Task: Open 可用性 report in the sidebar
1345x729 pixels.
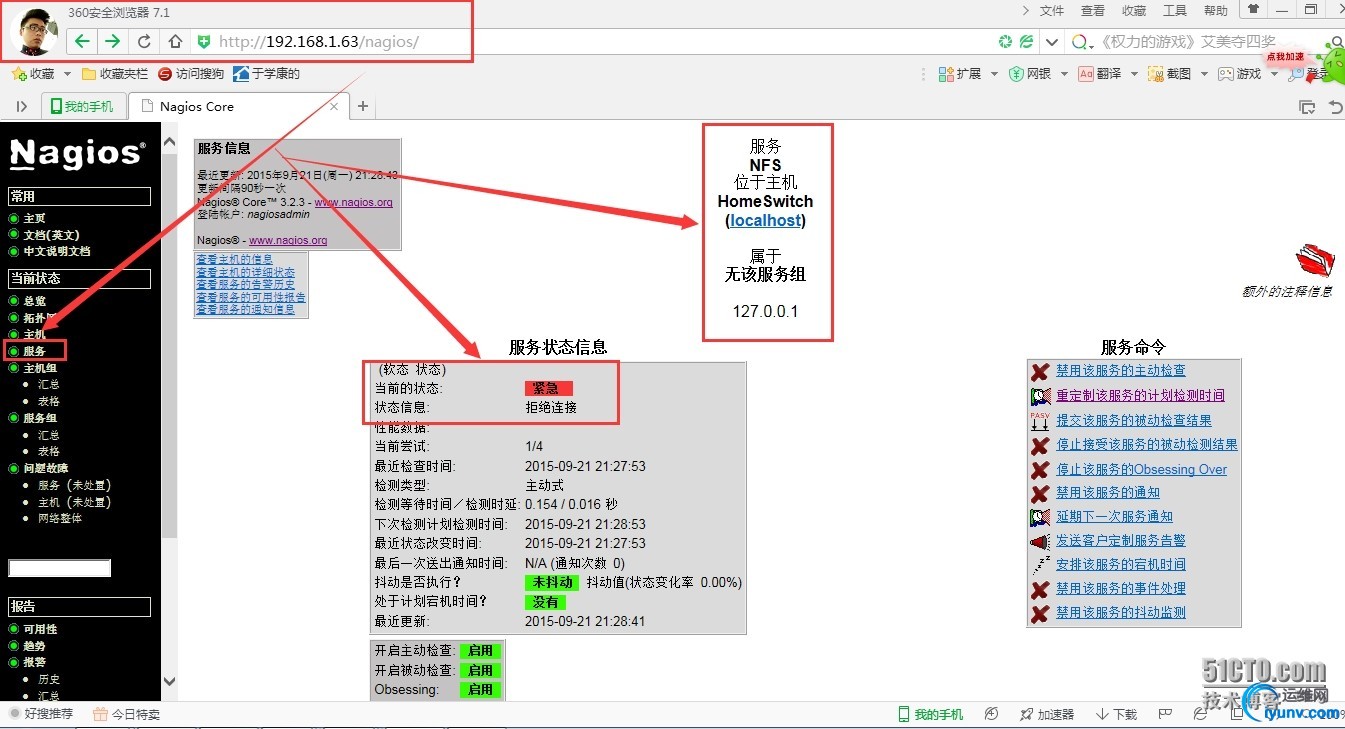Action: [x=40, y=629]
